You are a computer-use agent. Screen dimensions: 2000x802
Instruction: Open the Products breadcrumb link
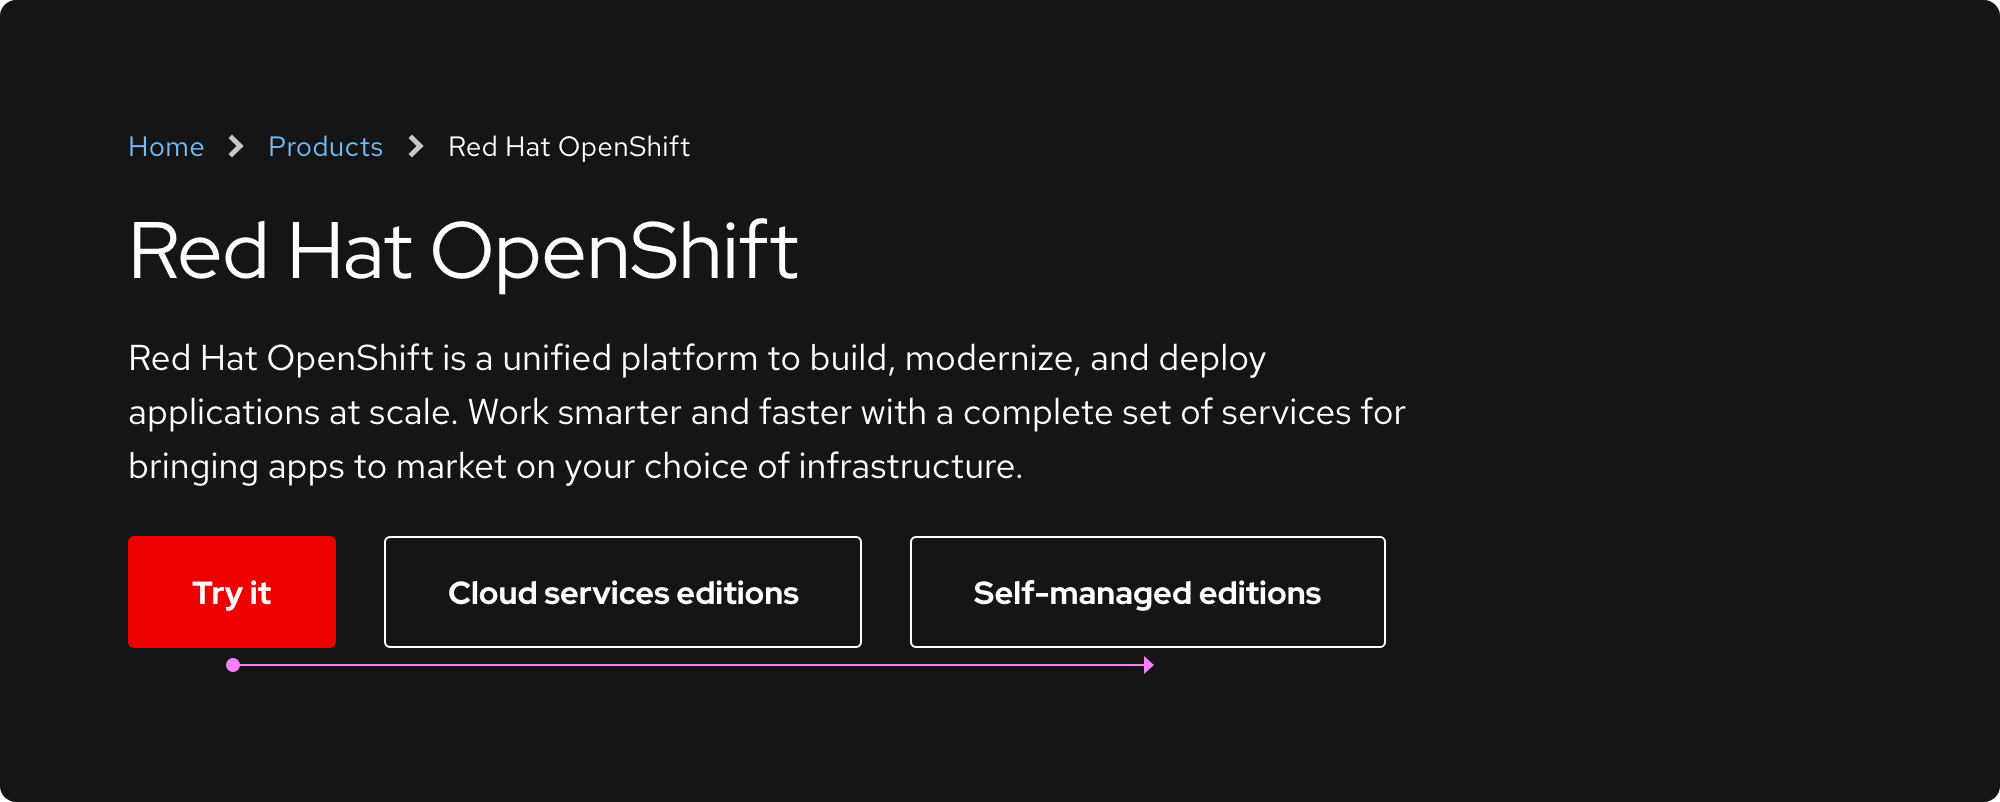(x=325, y=147)
